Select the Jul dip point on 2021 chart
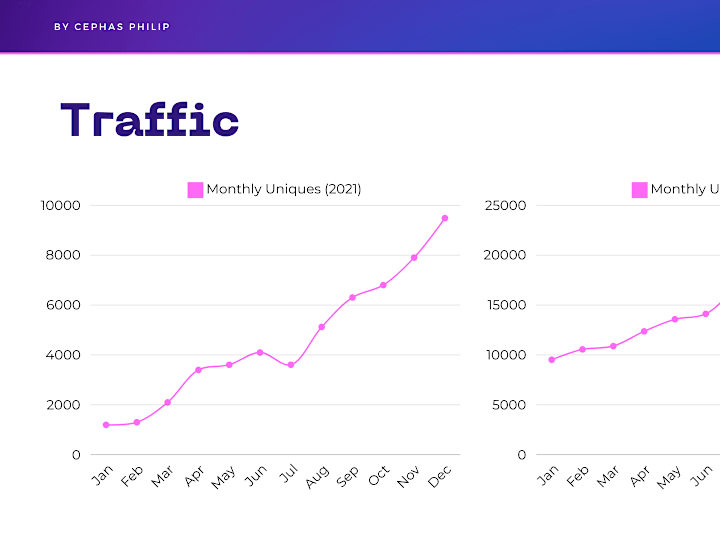 pyautogui.click(x=291, y=365)
